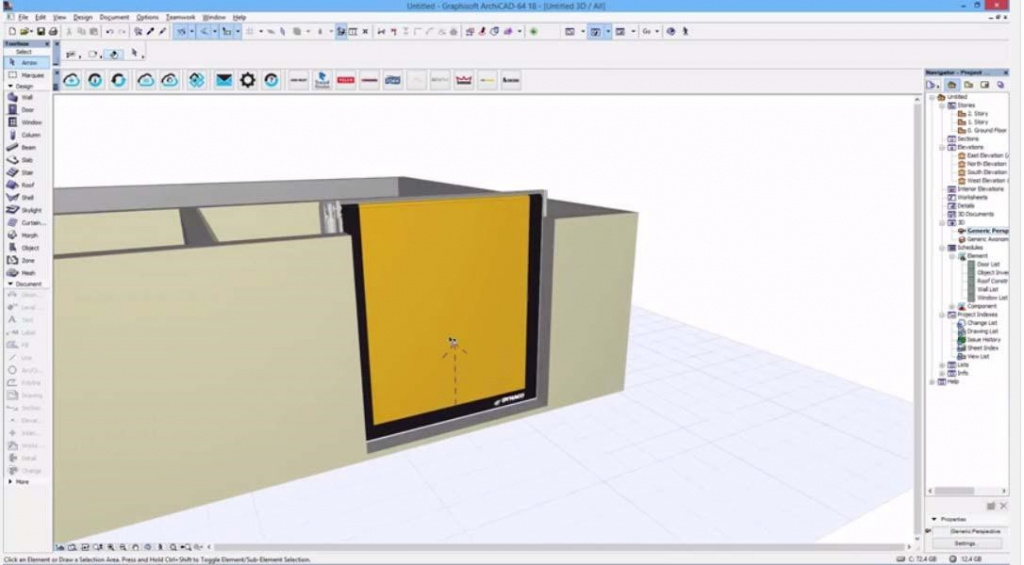Open the Design menu
The image size is (1024, 565).
(82, 18)
